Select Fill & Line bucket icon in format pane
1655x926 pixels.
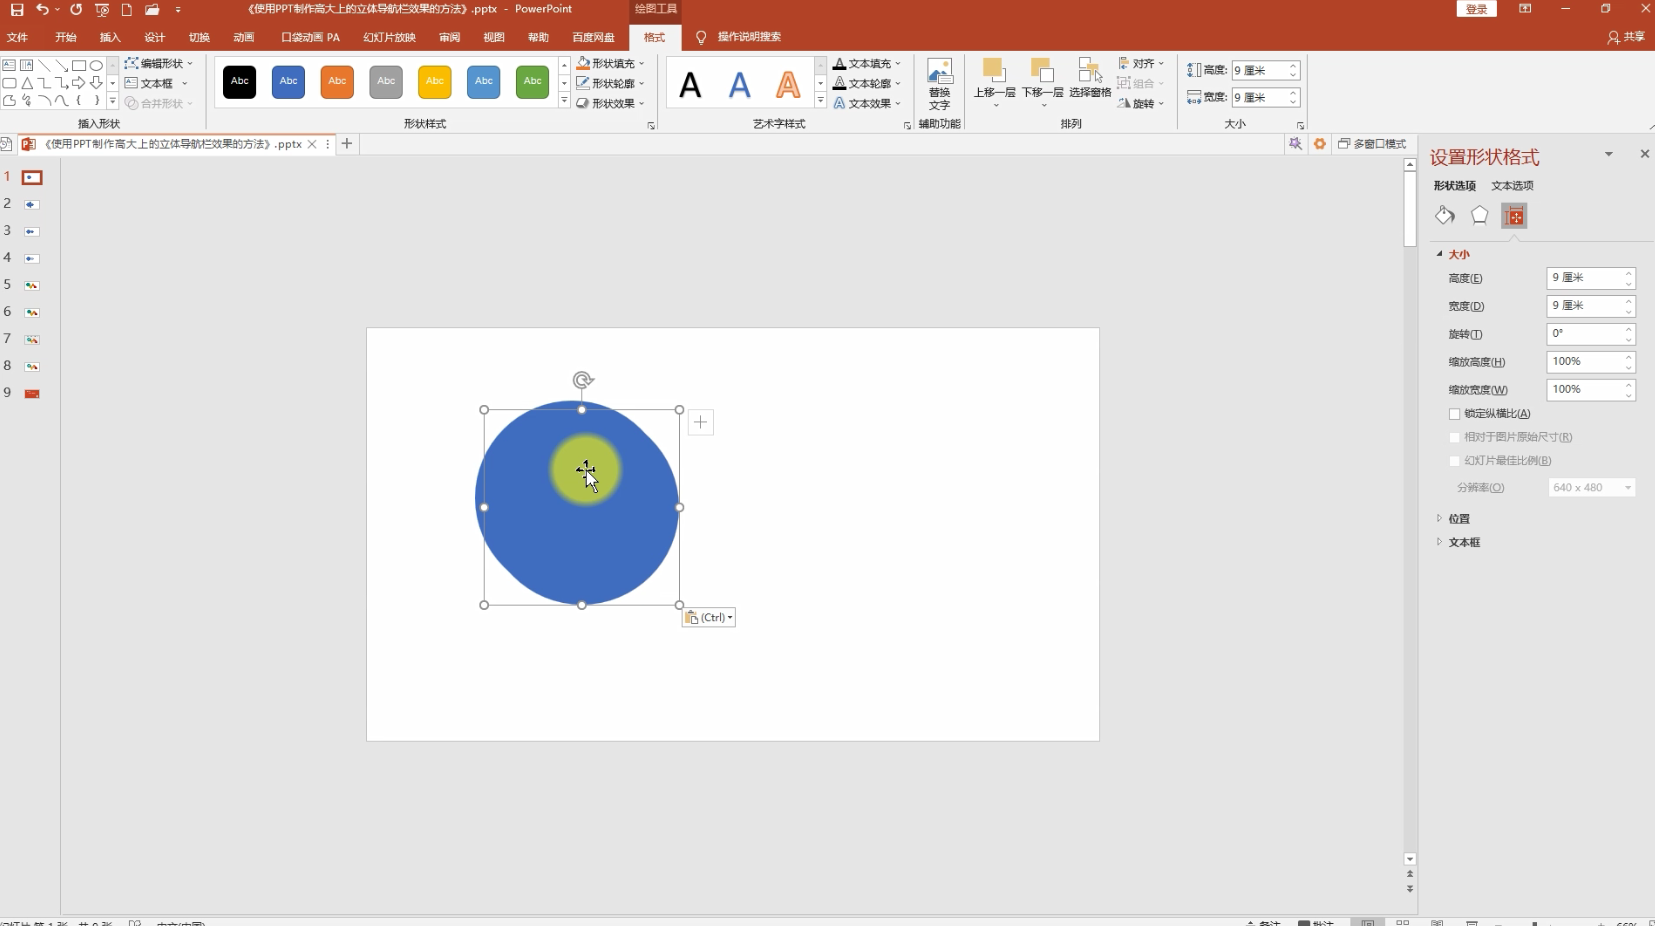(x=1445, y=215)
